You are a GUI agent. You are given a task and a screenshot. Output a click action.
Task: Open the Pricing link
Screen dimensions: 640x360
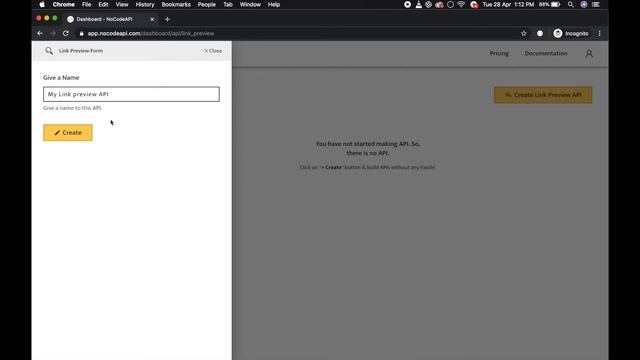tap(499, 53)
